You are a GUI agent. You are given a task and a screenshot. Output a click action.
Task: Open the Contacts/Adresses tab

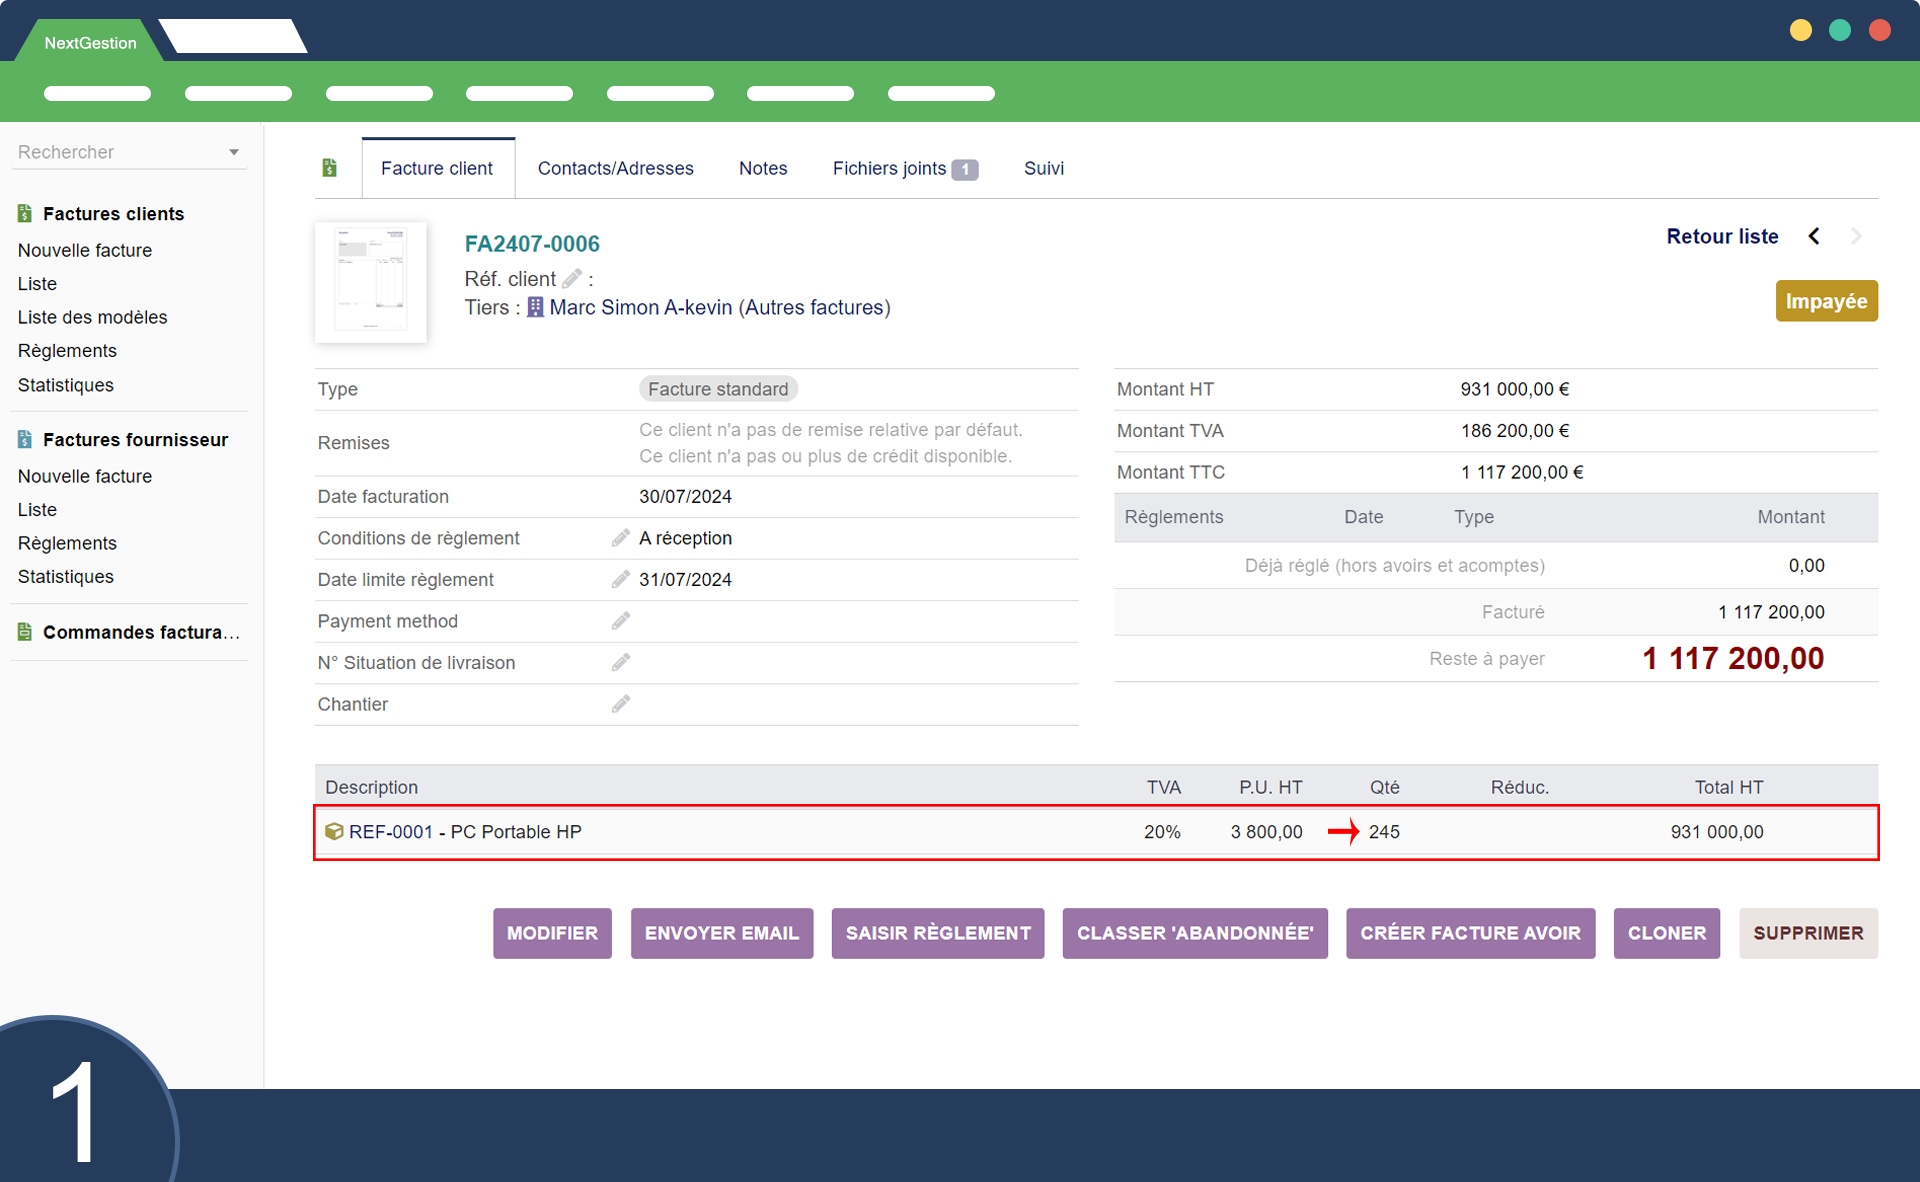615,168
